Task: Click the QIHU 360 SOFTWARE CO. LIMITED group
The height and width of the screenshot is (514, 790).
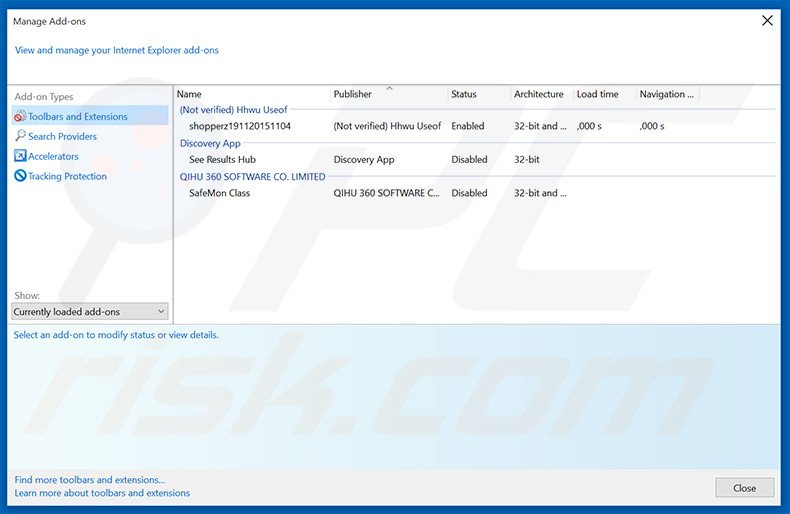Action: [x=252, y=177]
